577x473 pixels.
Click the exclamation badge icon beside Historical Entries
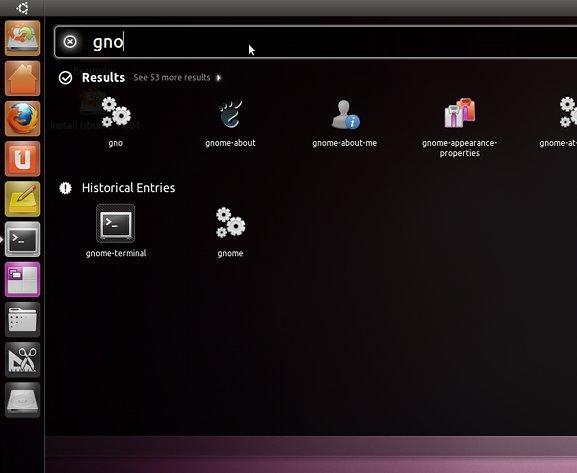click(x=66, y=188)
